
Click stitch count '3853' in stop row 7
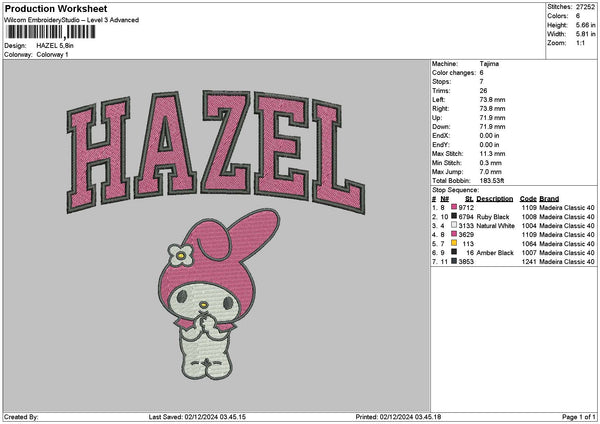point(466,261)
